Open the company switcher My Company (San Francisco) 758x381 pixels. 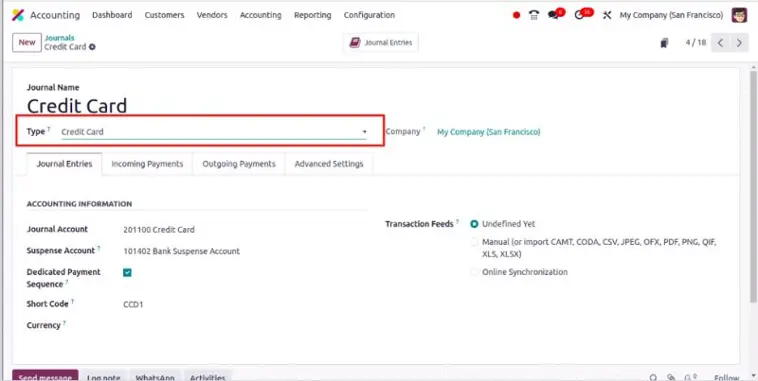tap(671, 15)
